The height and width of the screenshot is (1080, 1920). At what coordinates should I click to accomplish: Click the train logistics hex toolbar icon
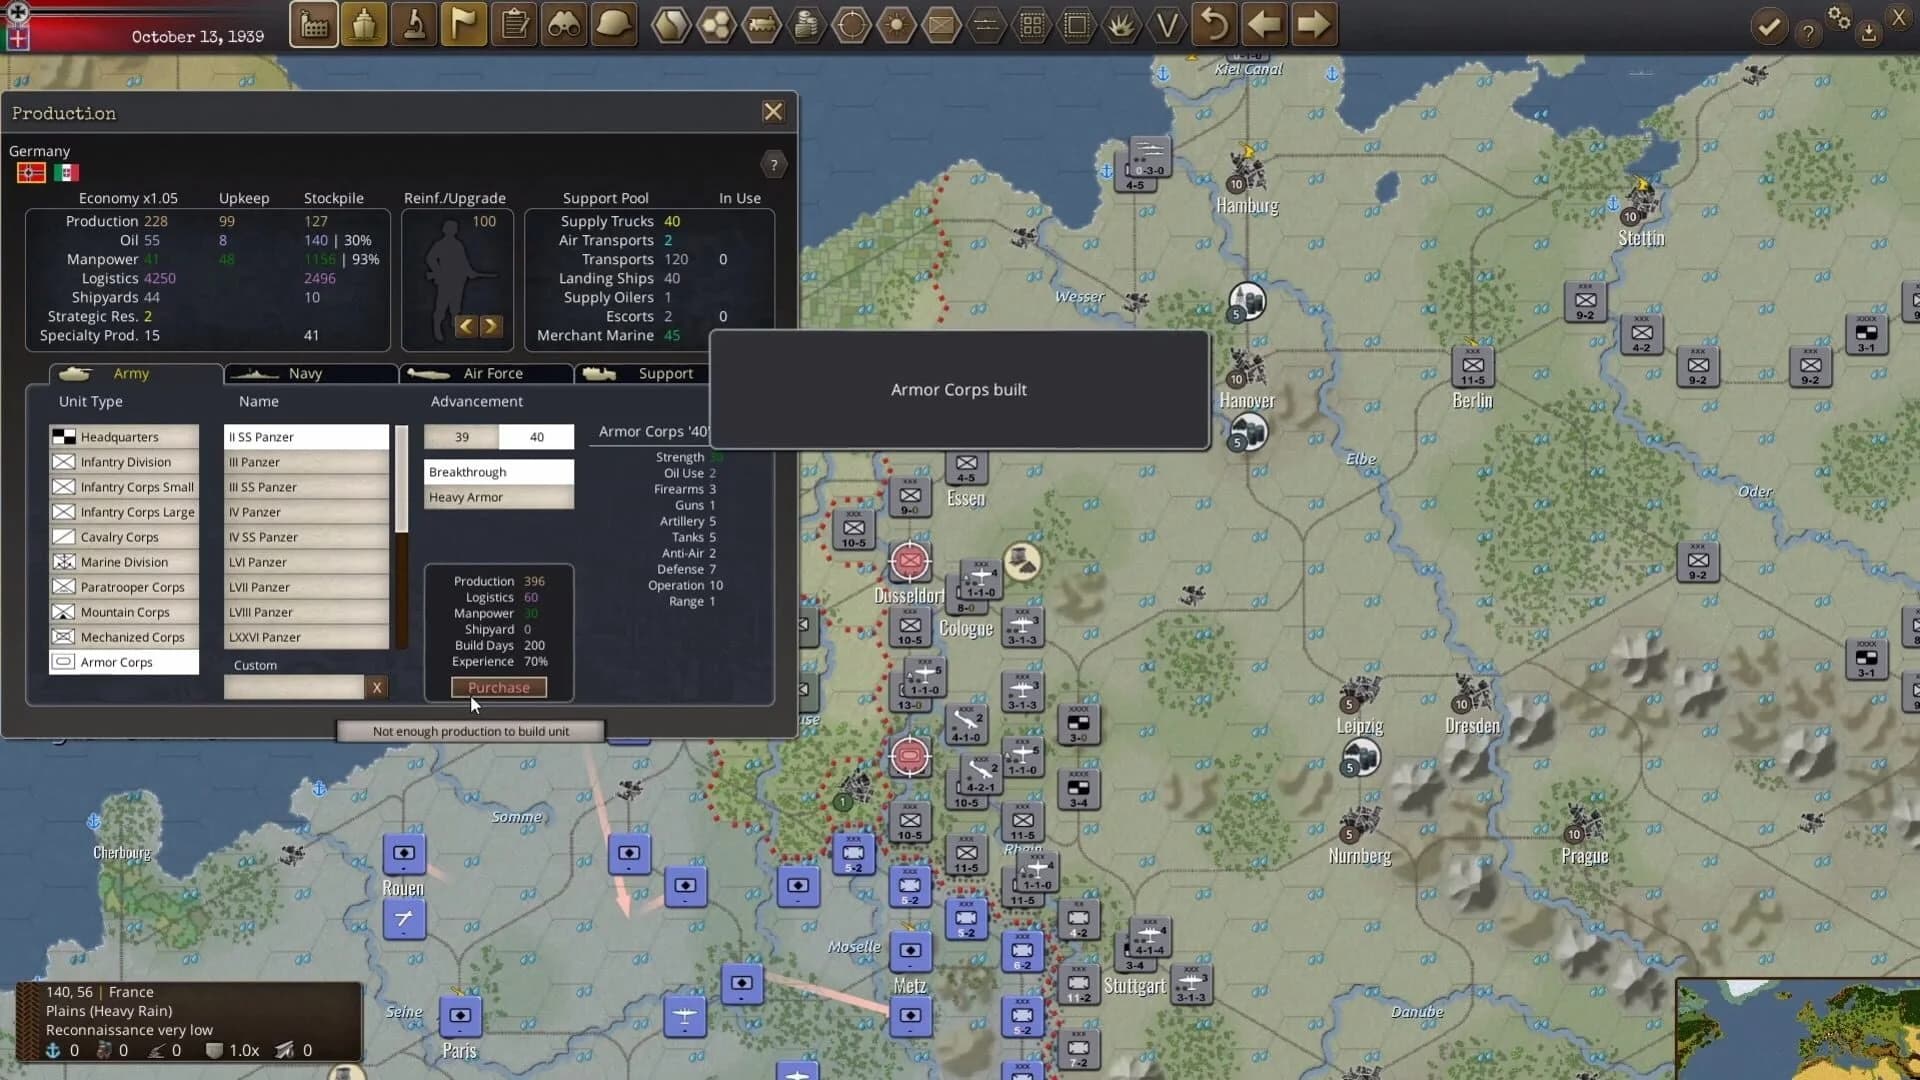(763, 24)
